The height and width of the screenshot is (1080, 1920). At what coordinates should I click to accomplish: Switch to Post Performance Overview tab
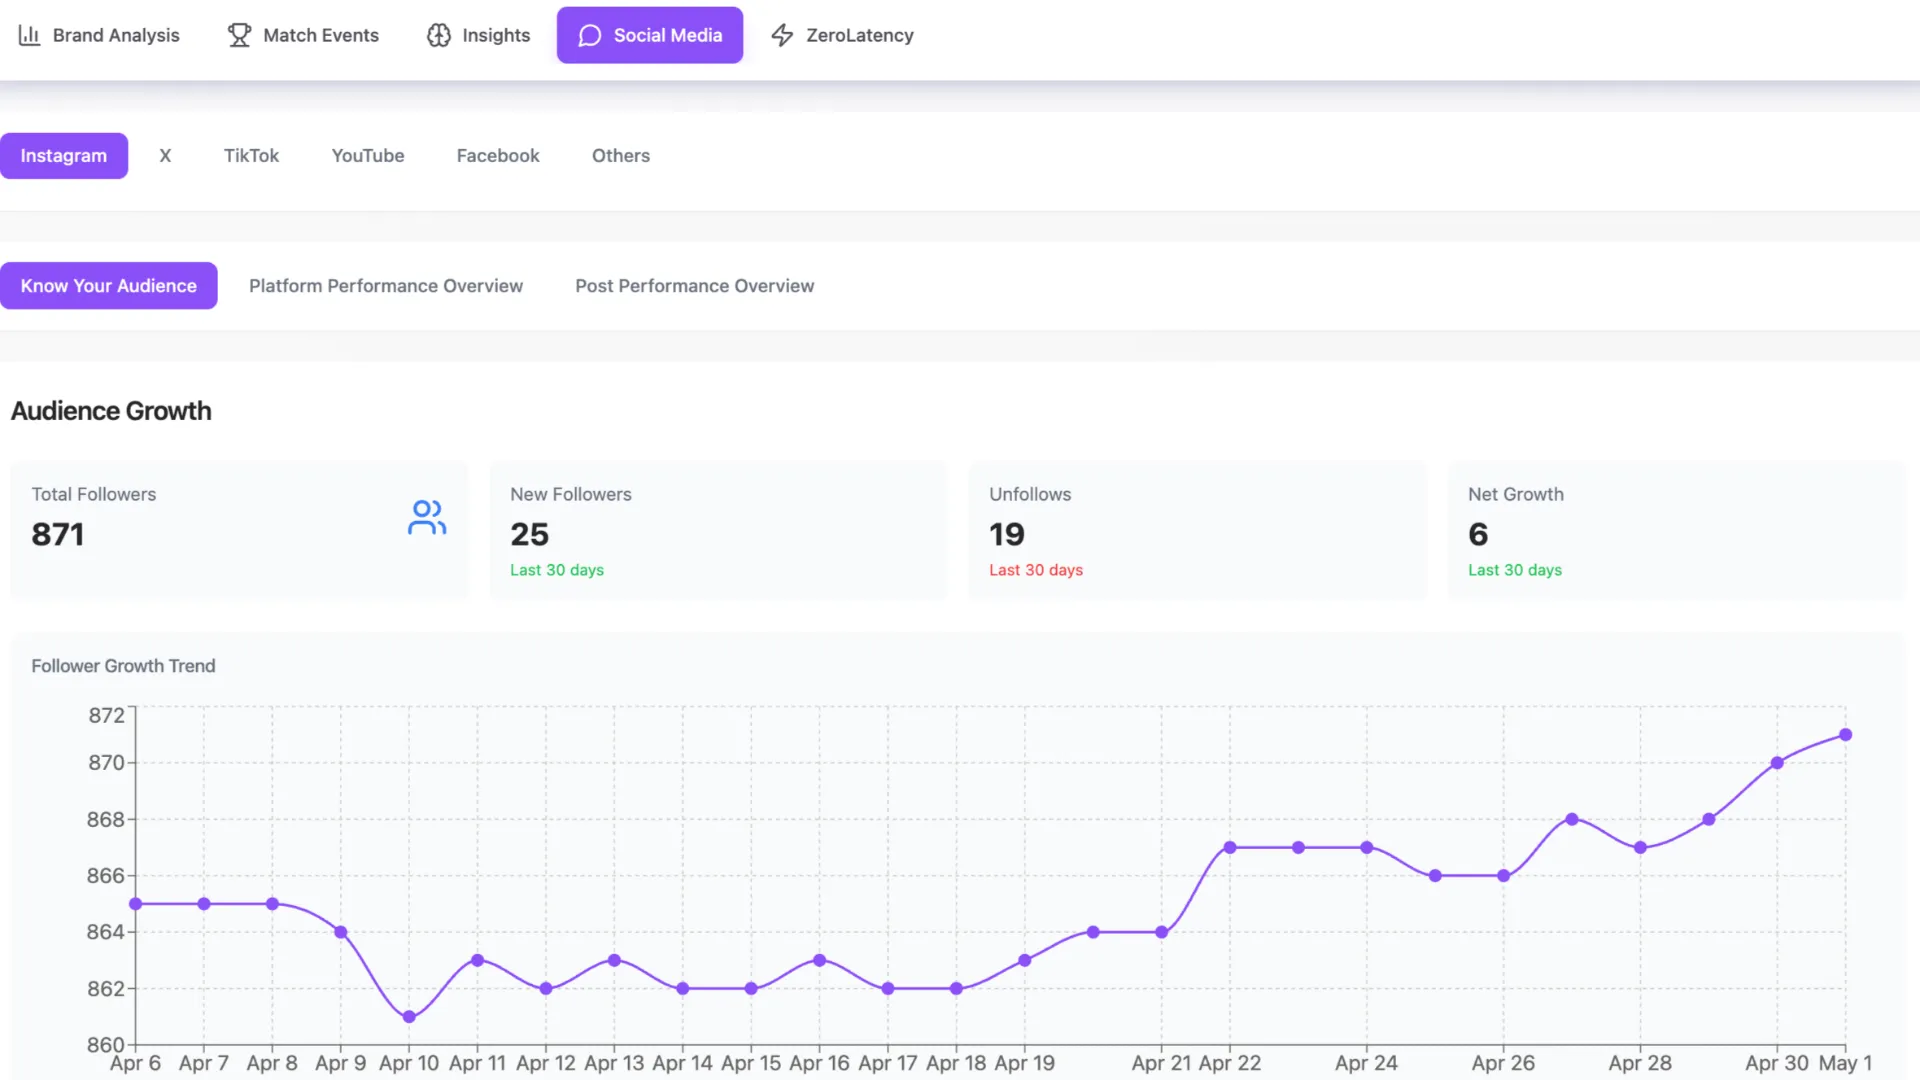tap(694, 286)
